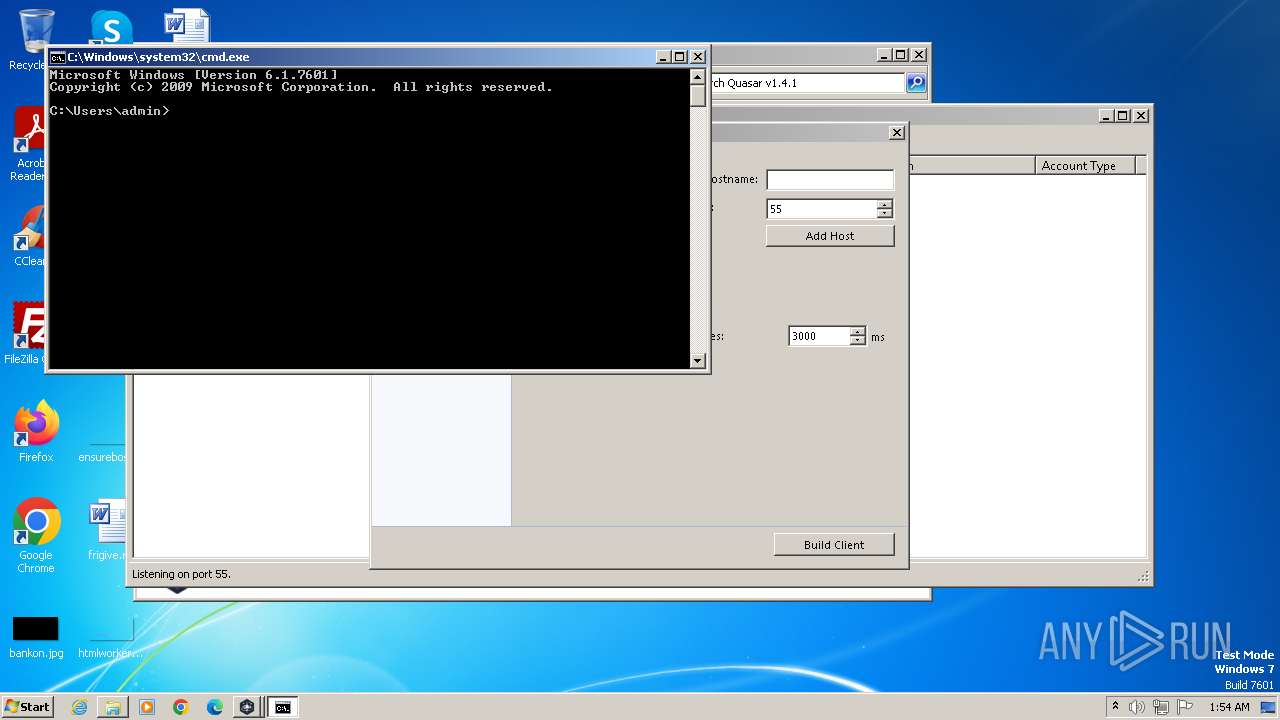Screen dimensions: 1280x720
Task: Open Chrome from the taskbar
Action: 180,707
